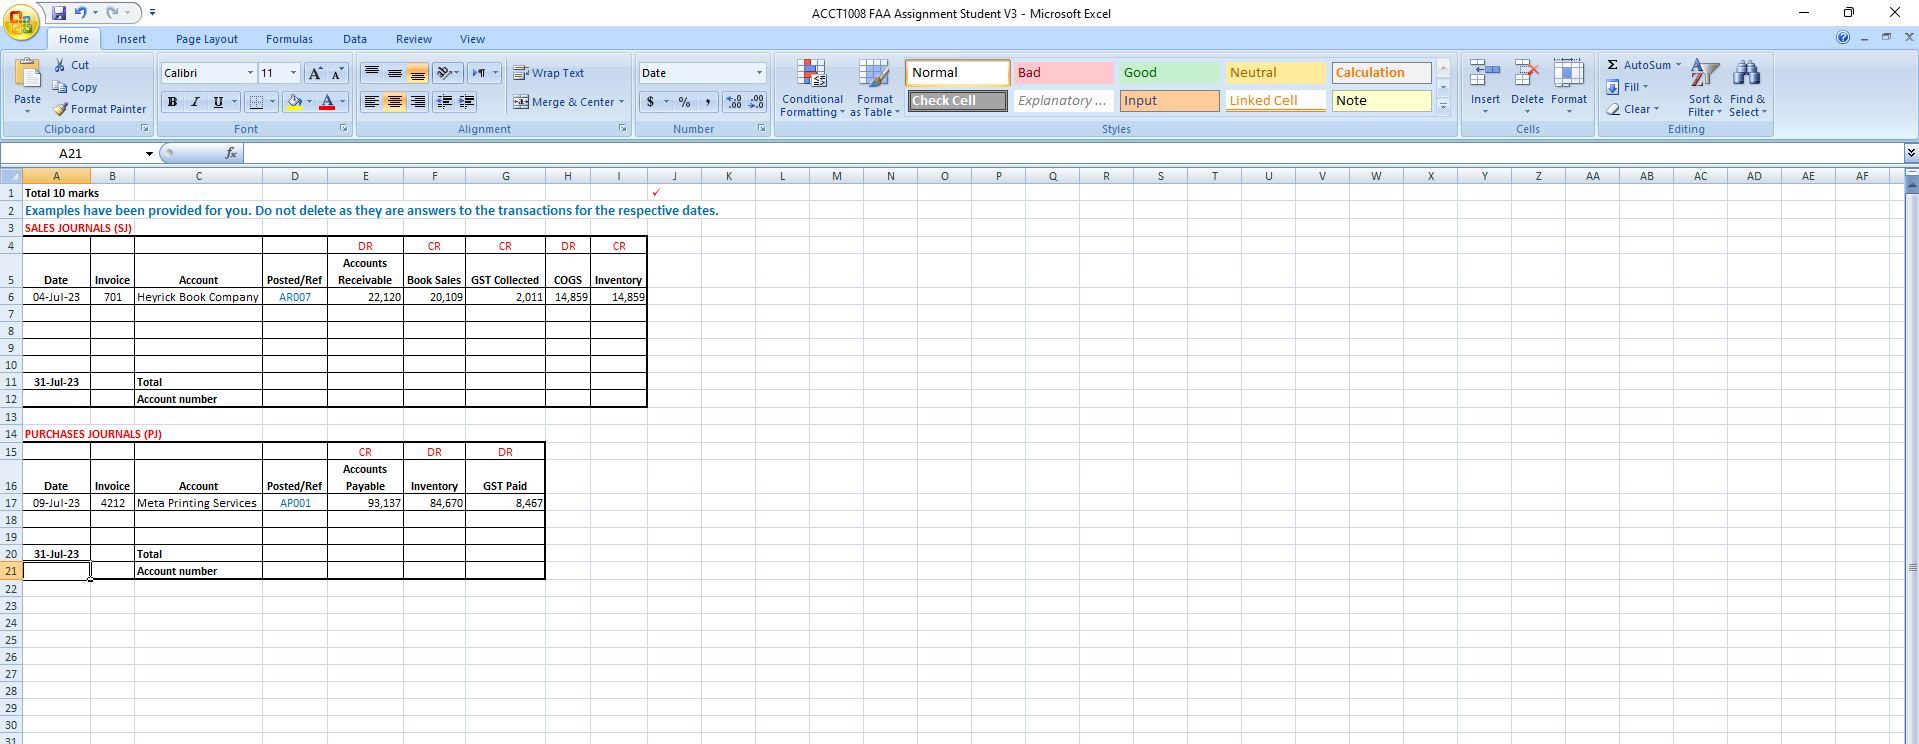Switch to the Page Layout tab
This screenshot has width=1919, height=744.
click(207, 39)
